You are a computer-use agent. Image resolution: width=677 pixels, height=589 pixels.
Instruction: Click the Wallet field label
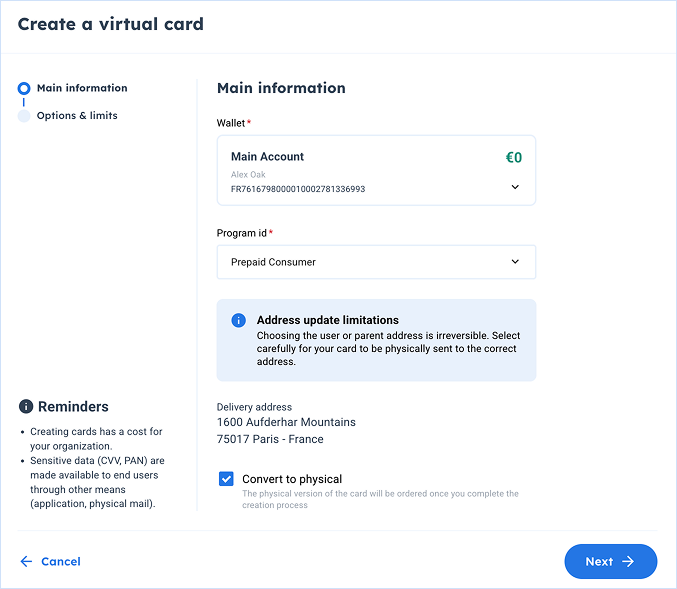pyautogui.click(x=231, y=123)
